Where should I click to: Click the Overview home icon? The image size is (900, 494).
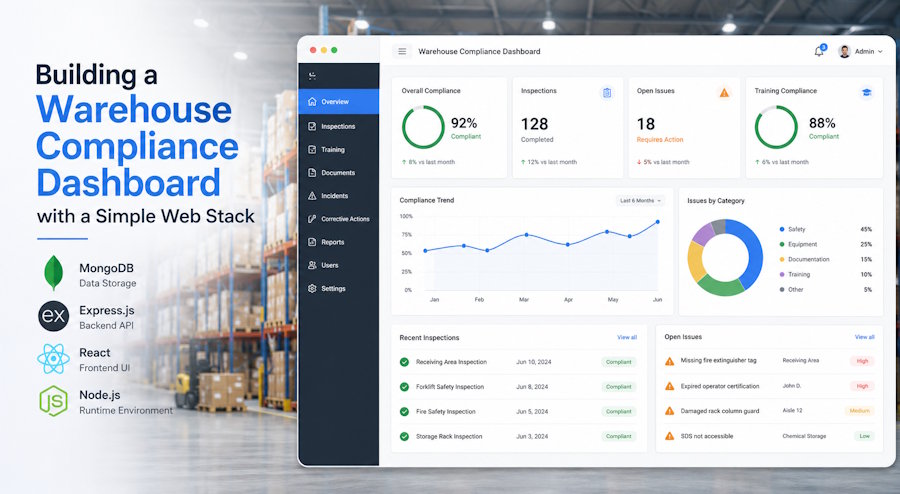[312, 102]
